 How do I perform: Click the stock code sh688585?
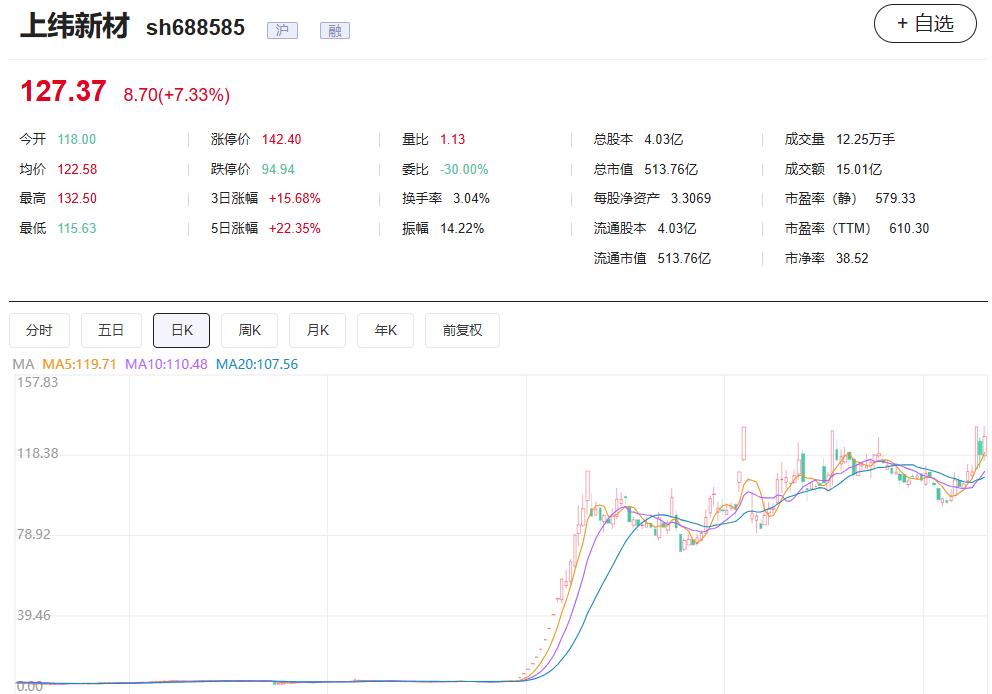coord(196,30)
